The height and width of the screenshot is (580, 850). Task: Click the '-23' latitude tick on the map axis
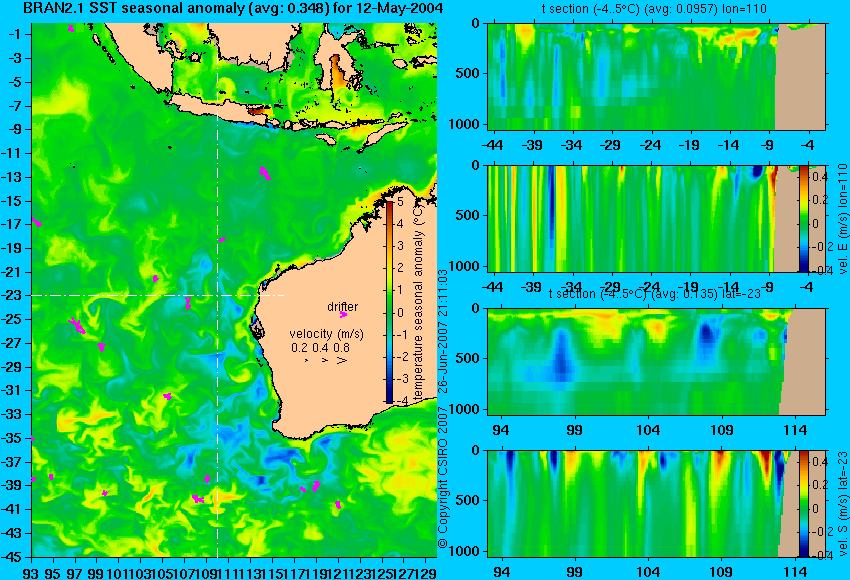pos(13,295)
